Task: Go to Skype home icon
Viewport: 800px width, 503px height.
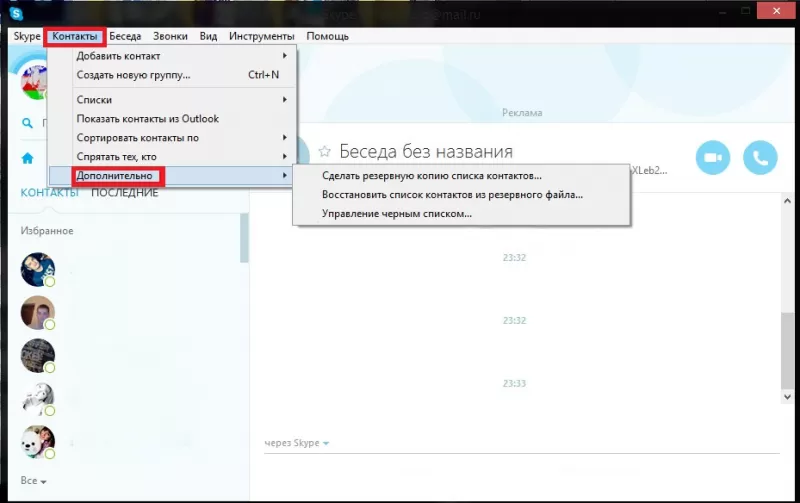Action: [28, 159]
